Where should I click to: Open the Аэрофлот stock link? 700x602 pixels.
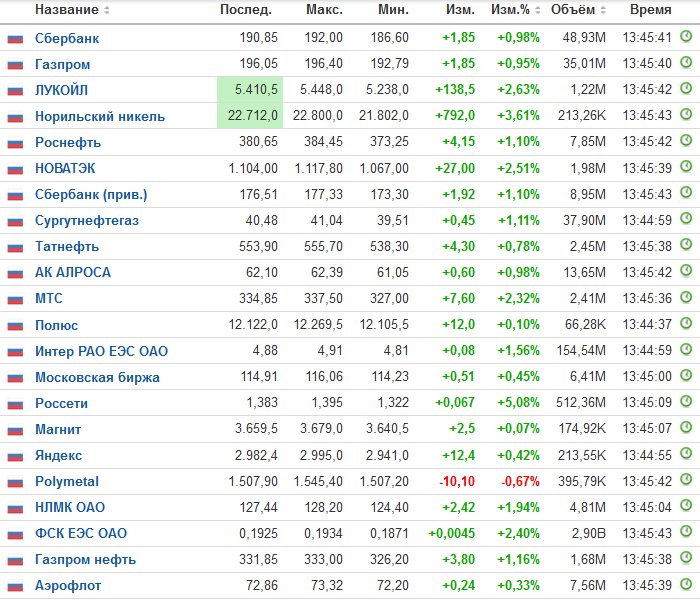(x=68, y=585)
